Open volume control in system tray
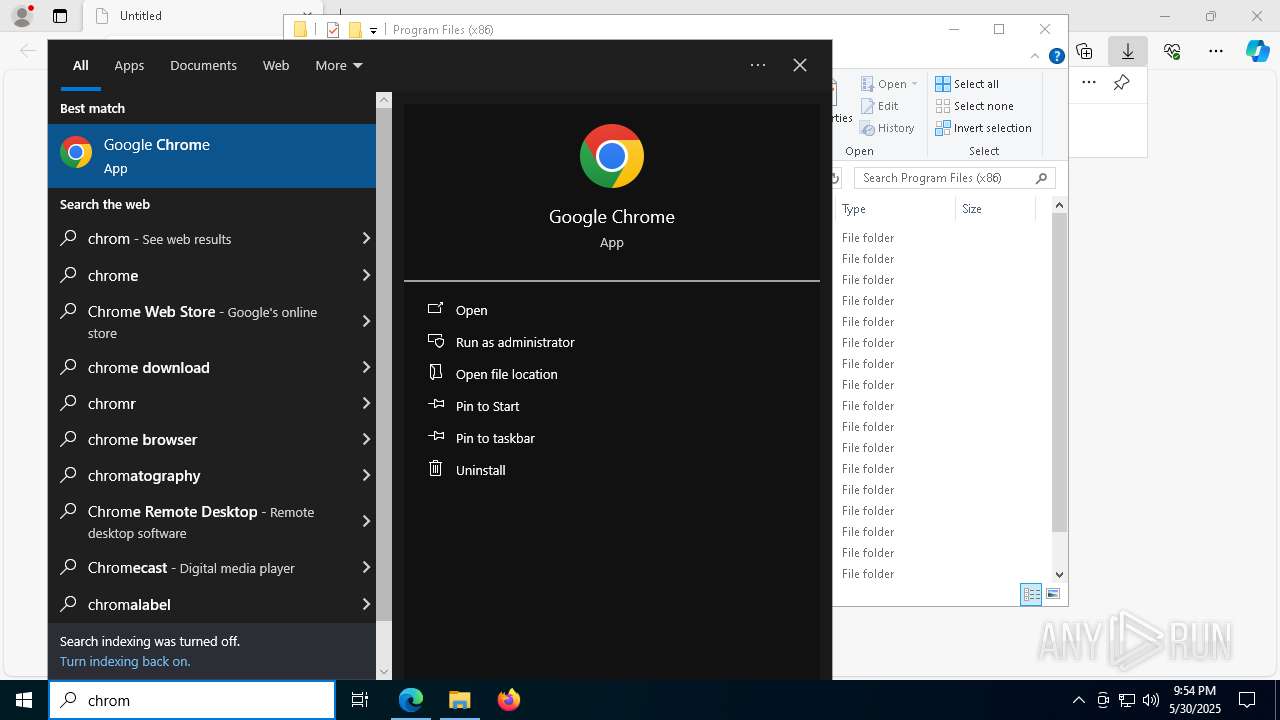1280x720 pixels. 1150,700
